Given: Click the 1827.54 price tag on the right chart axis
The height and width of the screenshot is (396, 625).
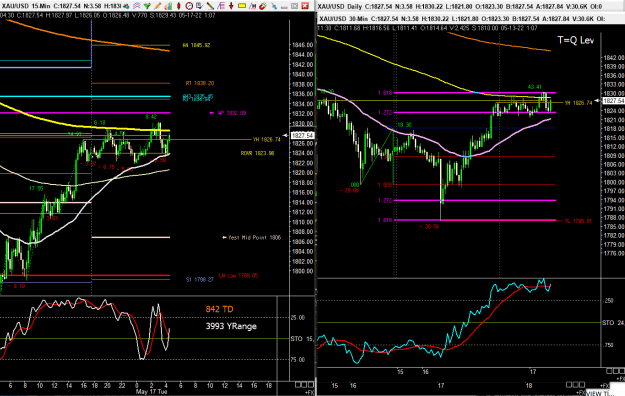Looking at the screenshot, I should coord(613,101).
